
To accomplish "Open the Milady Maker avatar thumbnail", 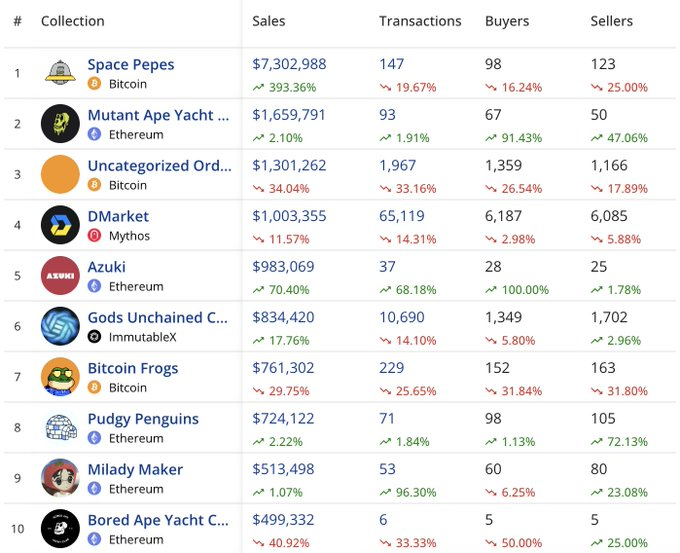I will pos(60,478).
